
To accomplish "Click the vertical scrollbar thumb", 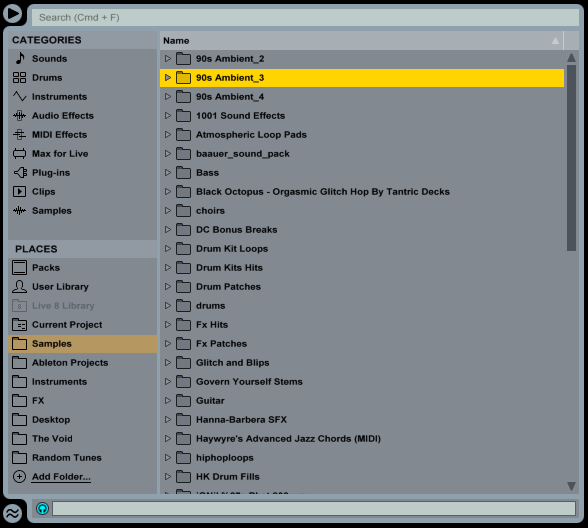I will (571, 158).
